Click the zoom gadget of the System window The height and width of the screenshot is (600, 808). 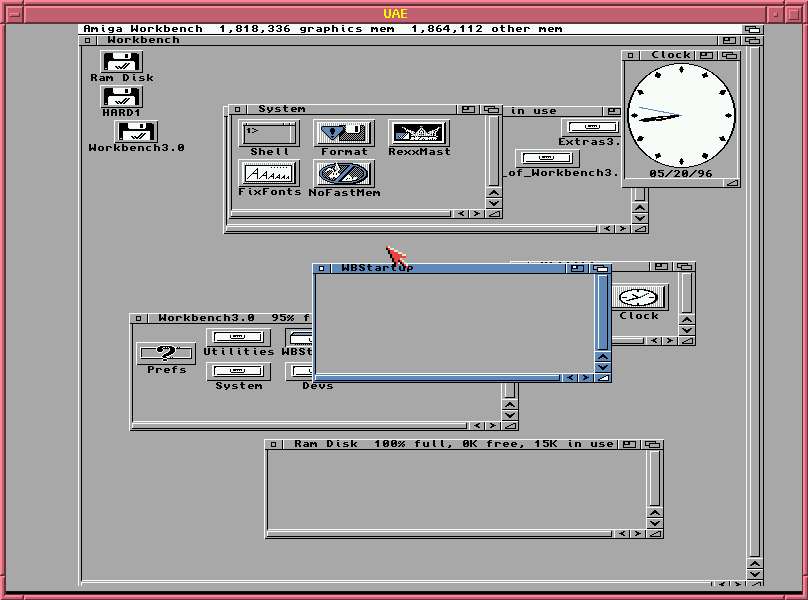[x=468, y=109]
